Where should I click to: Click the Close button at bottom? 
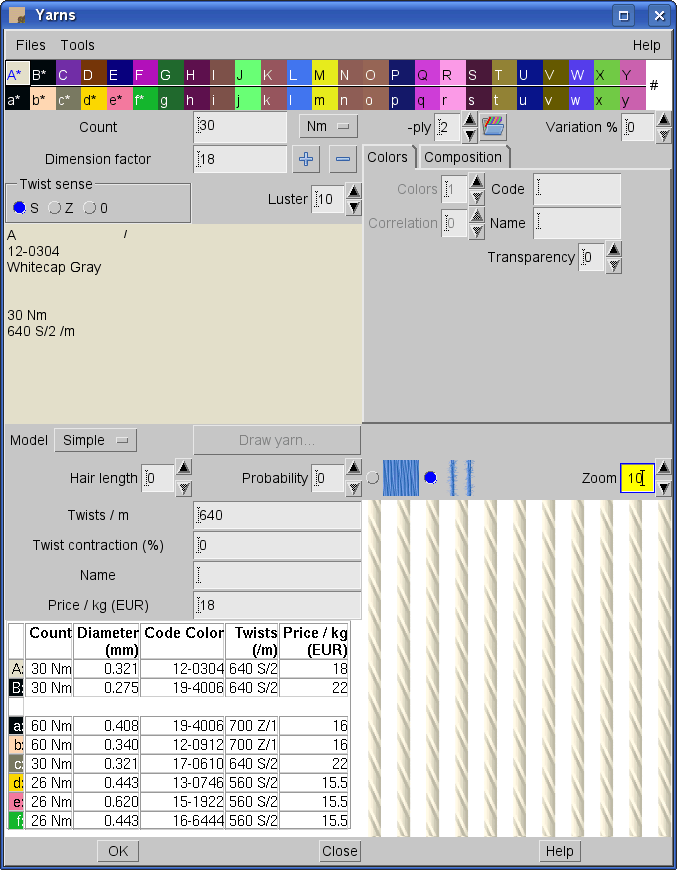(x=340, y=851)
